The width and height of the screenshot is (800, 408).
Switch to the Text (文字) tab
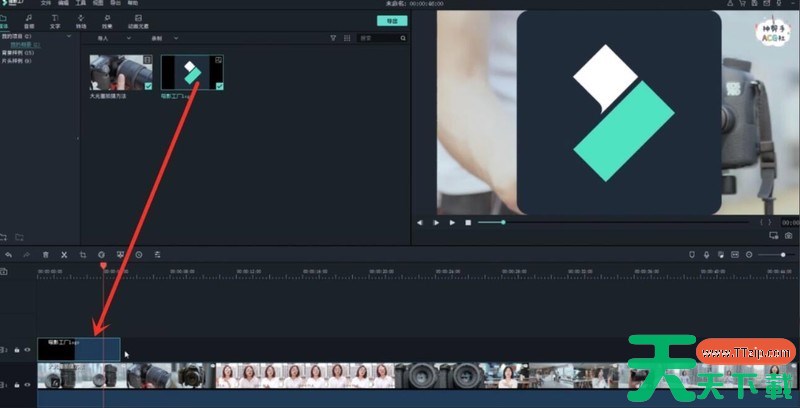(x=55, y=21)
